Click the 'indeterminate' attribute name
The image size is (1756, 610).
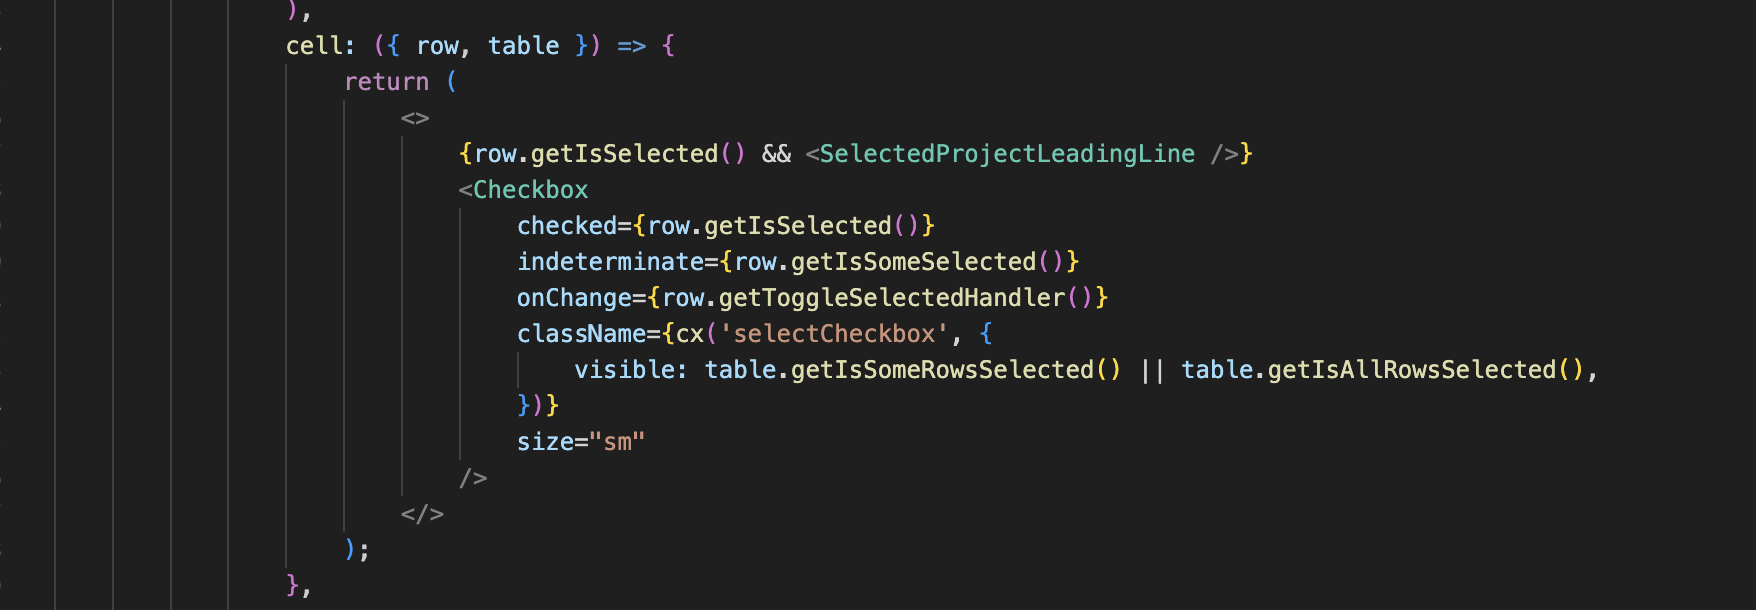tap(610, 262)
